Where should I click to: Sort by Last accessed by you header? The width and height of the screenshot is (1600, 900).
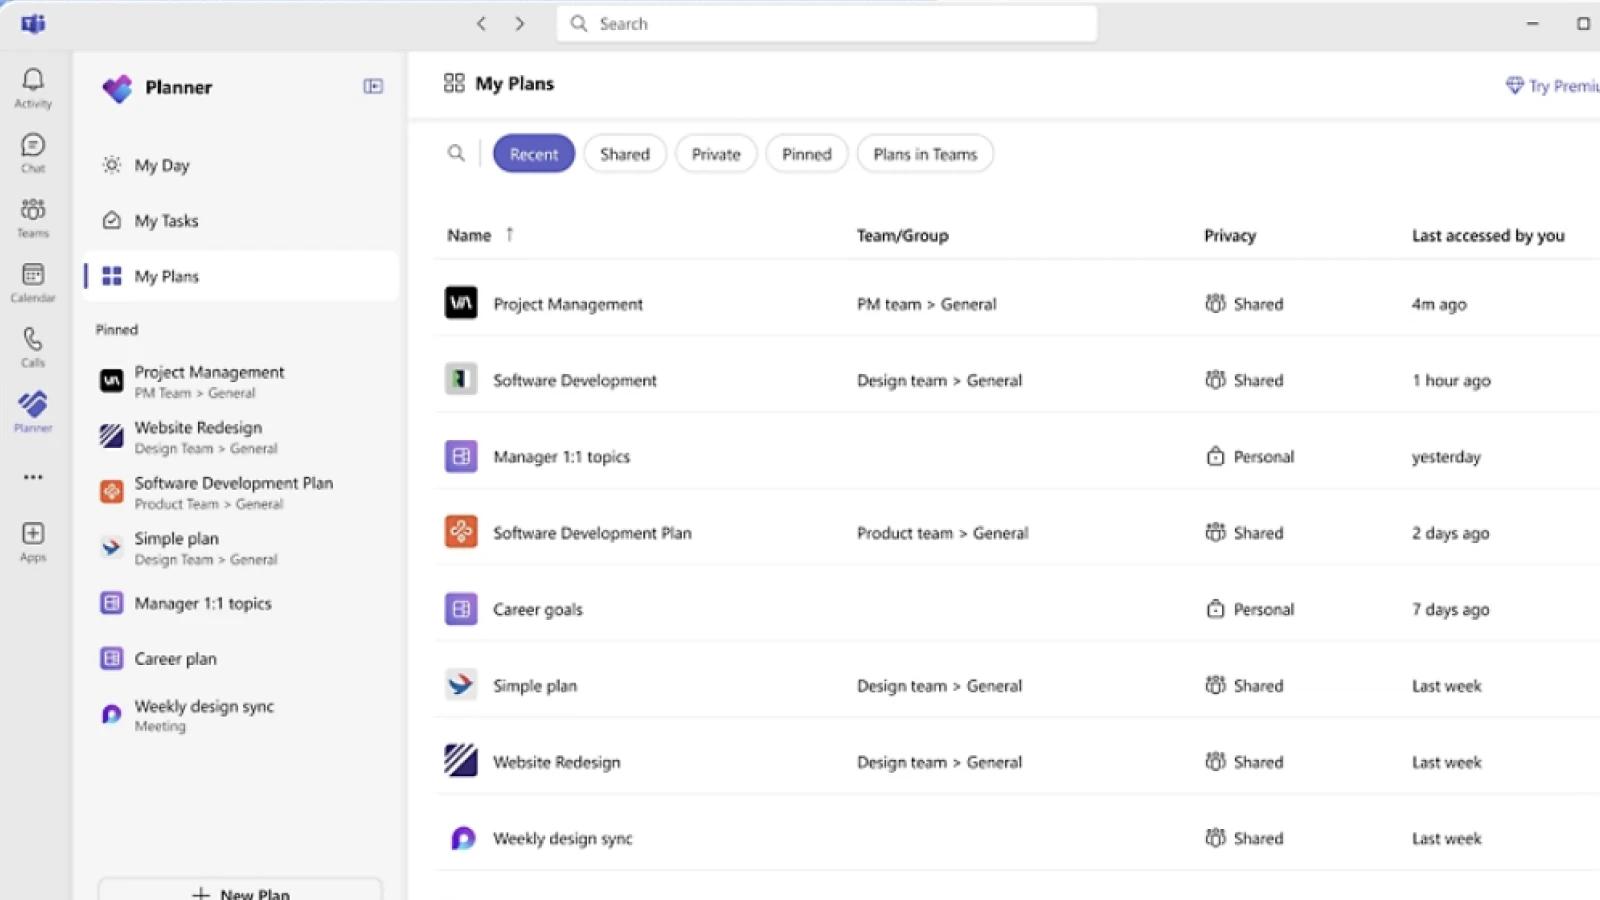(1488, 235)
